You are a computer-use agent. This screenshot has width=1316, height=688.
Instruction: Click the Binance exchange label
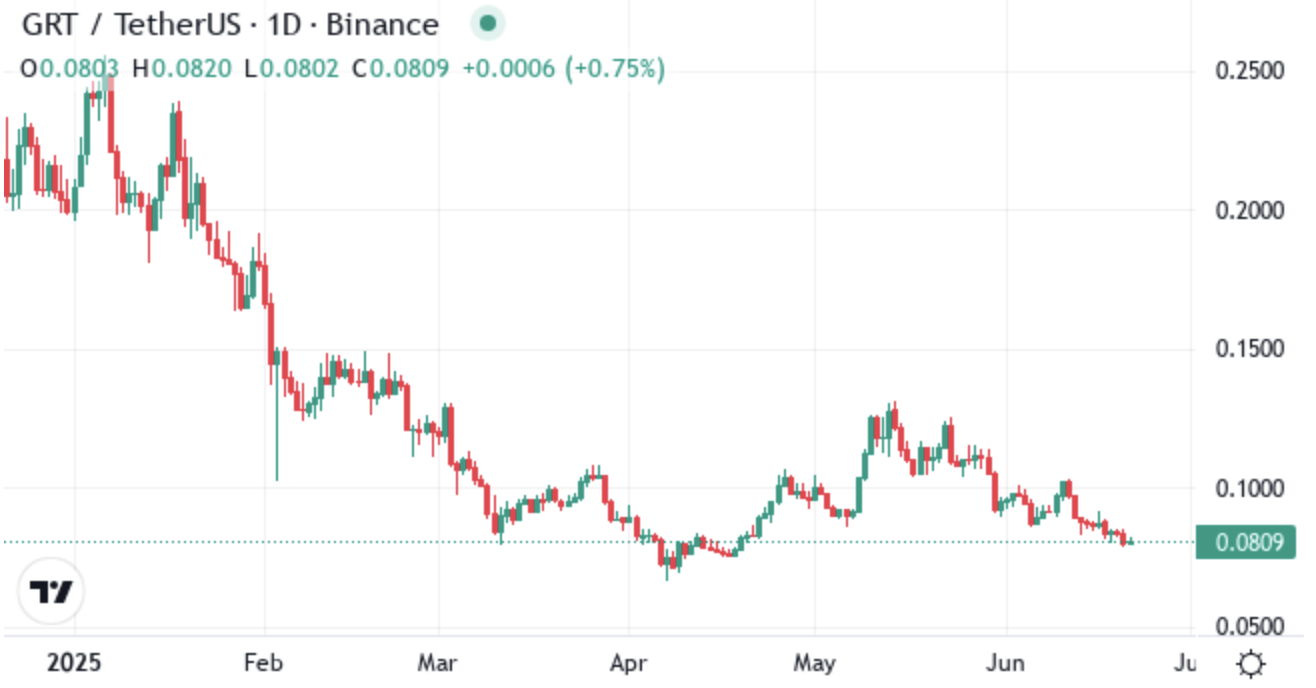click(x=382, y=25)
